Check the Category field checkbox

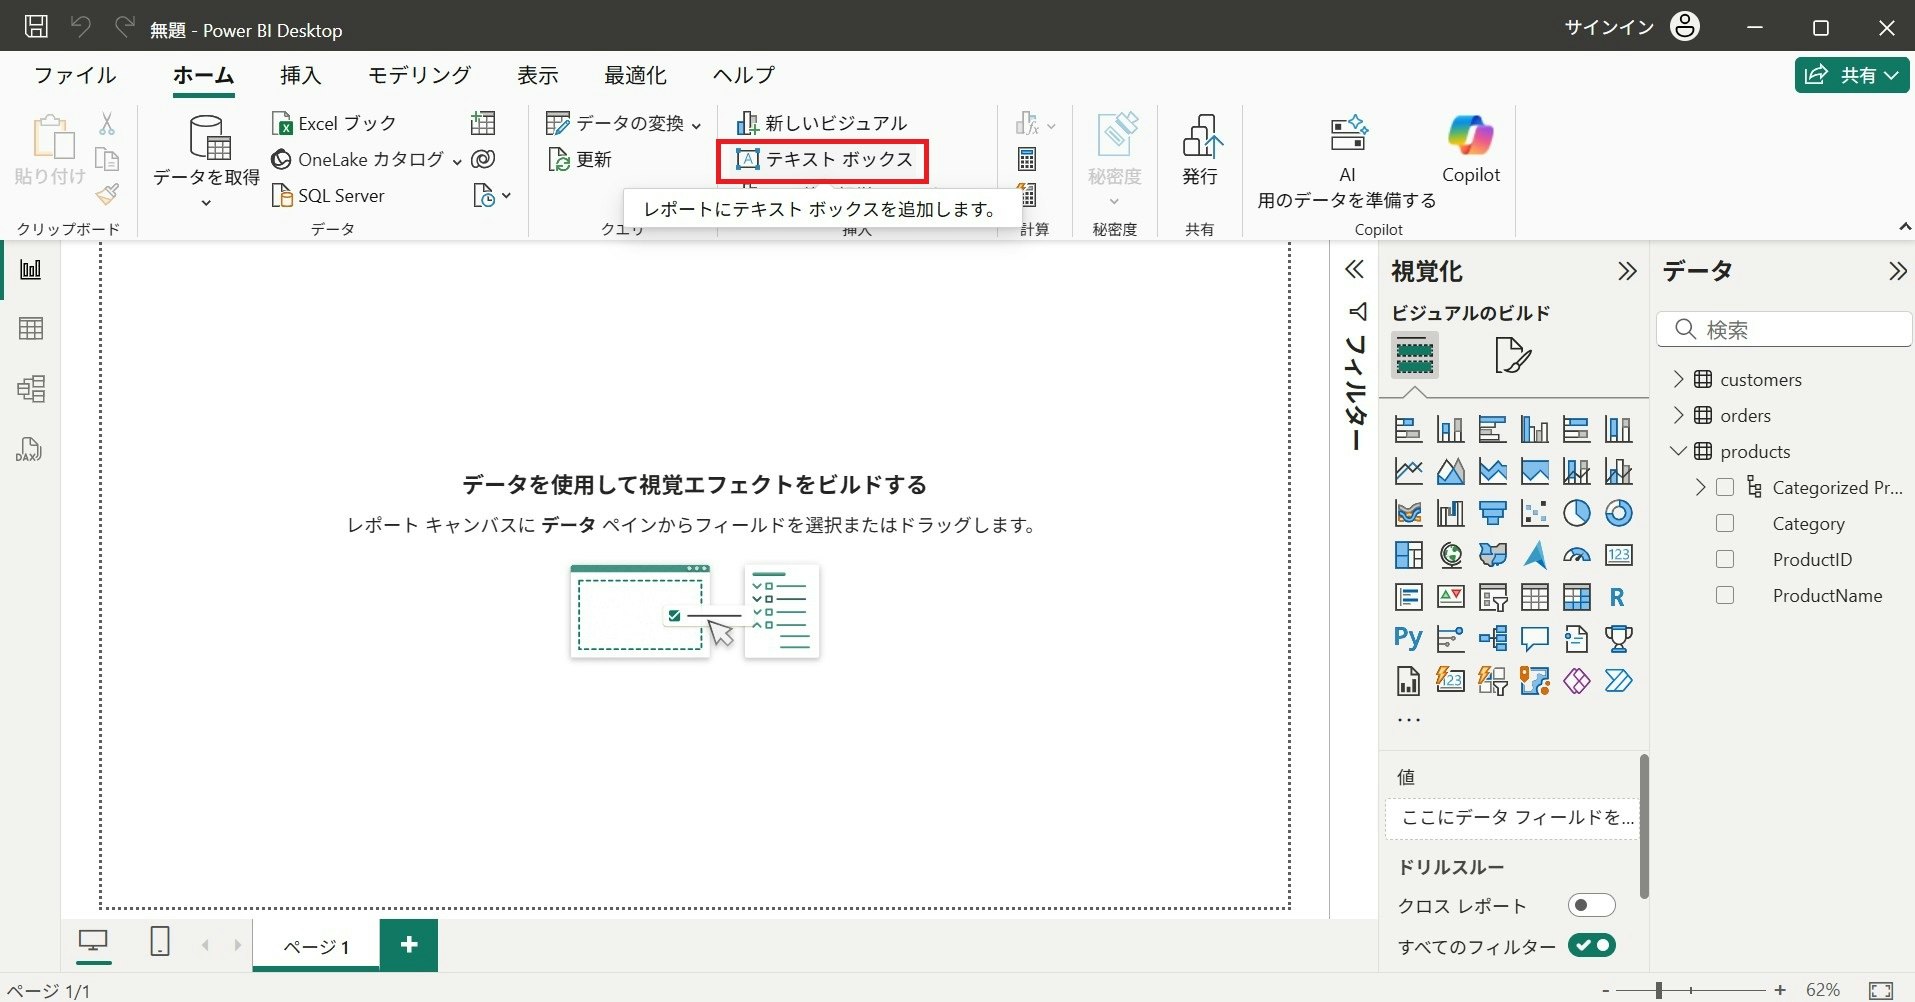coord(1725,524)
